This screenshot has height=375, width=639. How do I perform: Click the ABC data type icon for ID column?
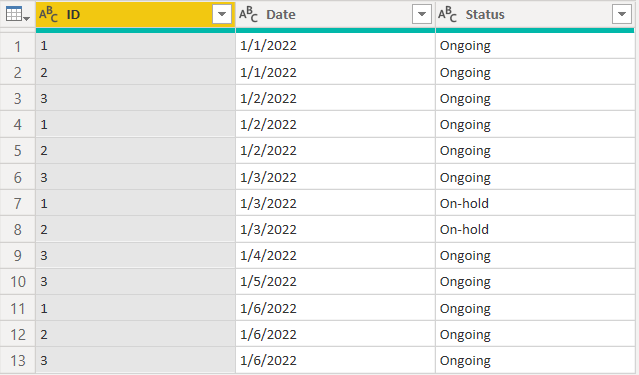point(48,15)
